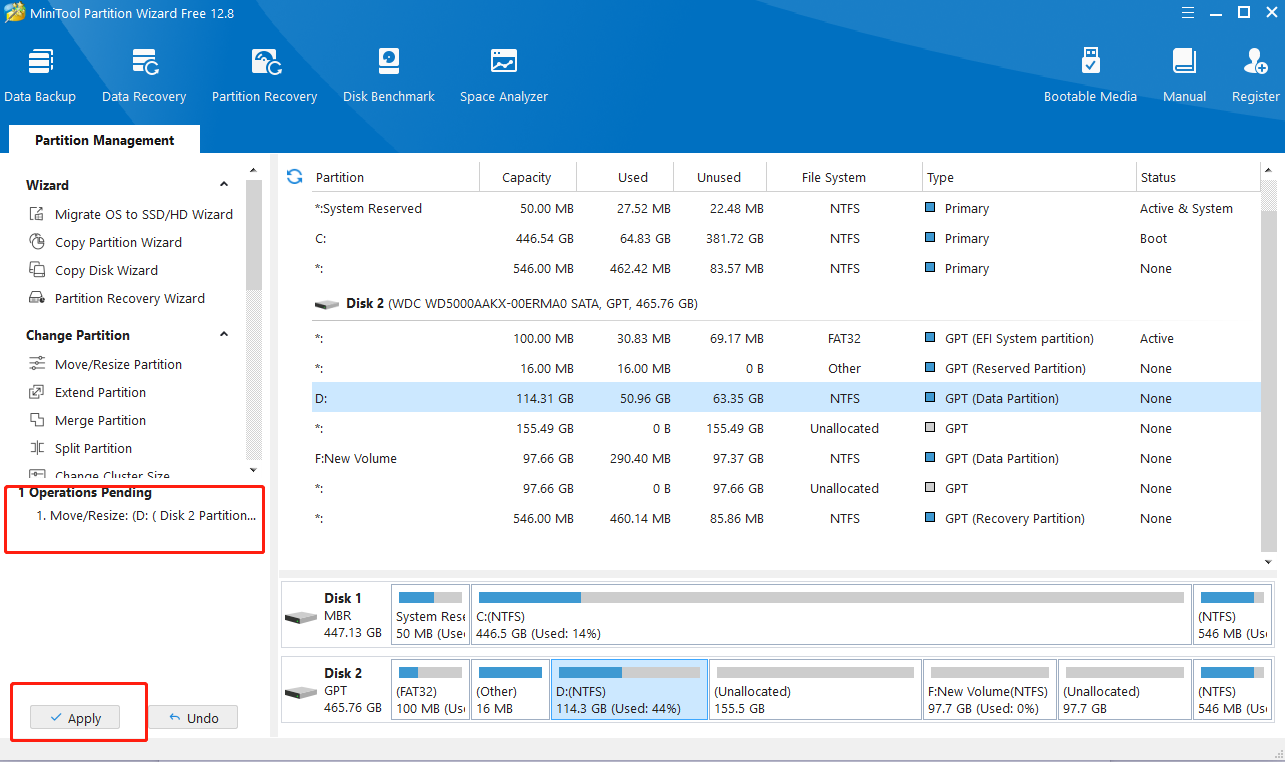Collapse the Change Partition section
Viewport: 1285px width, 762px height.
(224, 335)
